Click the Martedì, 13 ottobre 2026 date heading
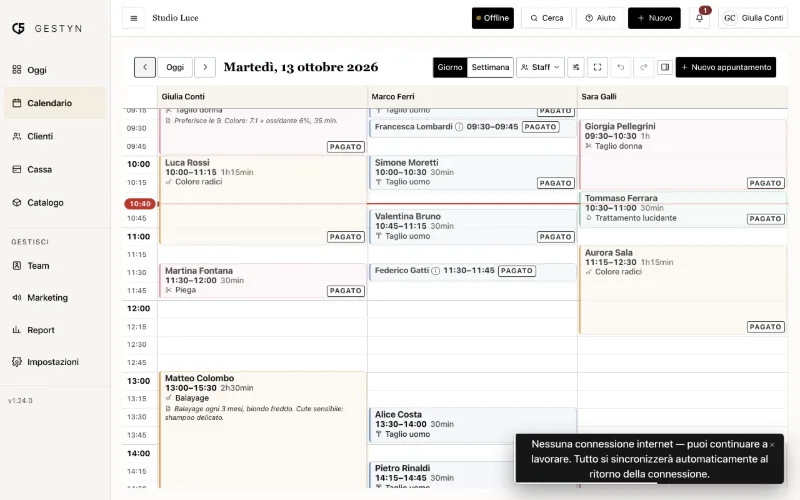 click(301, 67)
